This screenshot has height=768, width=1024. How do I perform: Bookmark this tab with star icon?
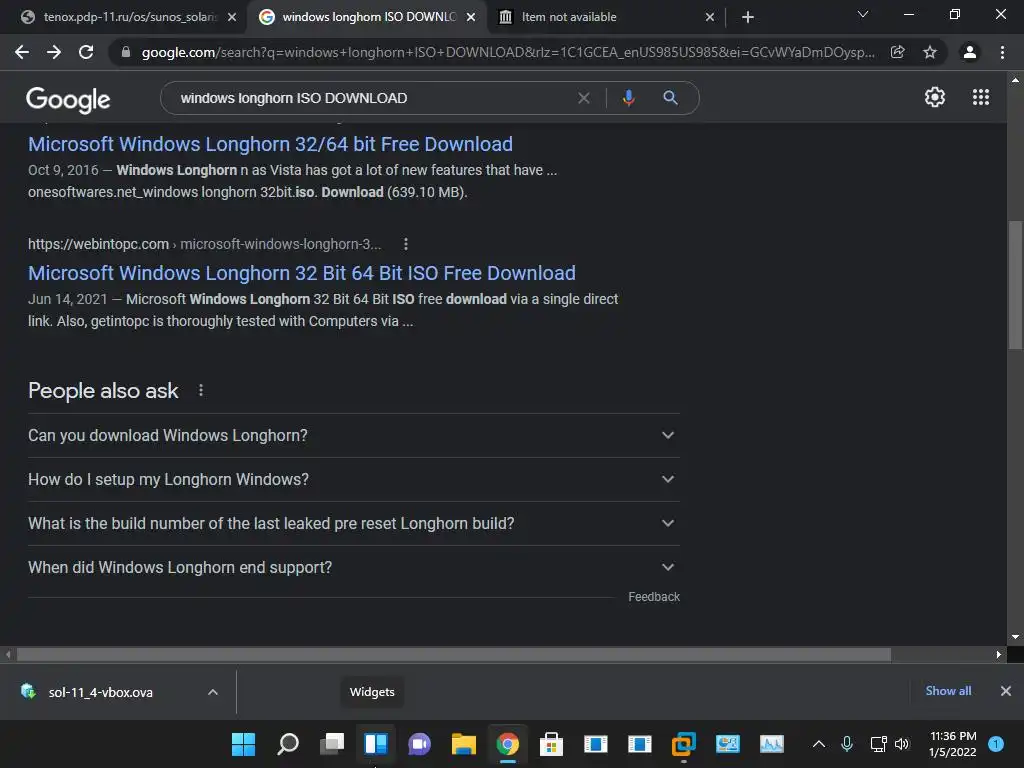pyautogui.click(x=929, y=52)
